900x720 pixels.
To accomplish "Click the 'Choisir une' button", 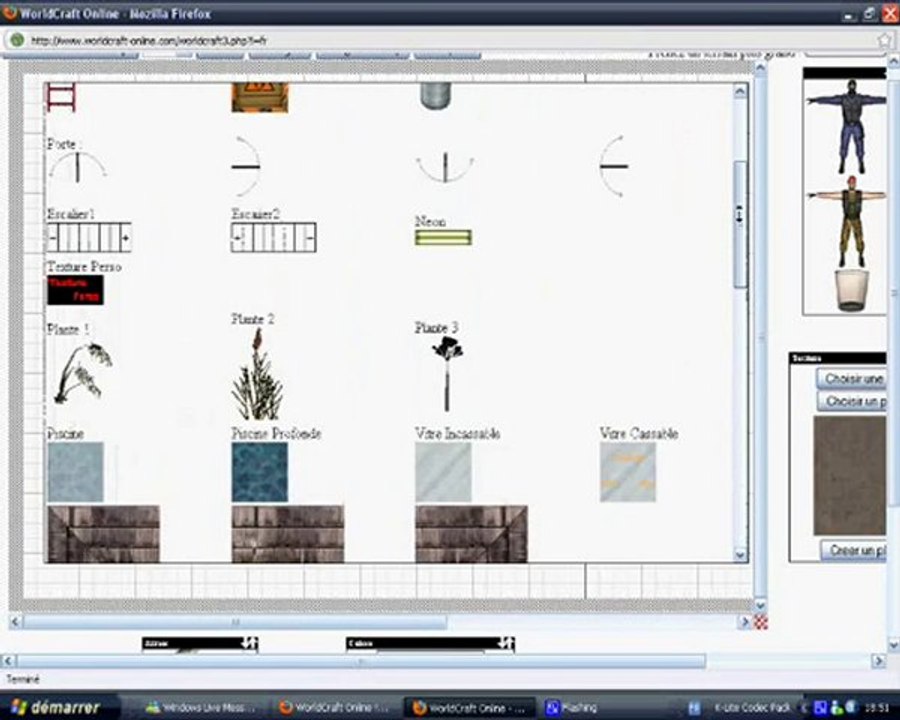I will [x=852, y=379].
